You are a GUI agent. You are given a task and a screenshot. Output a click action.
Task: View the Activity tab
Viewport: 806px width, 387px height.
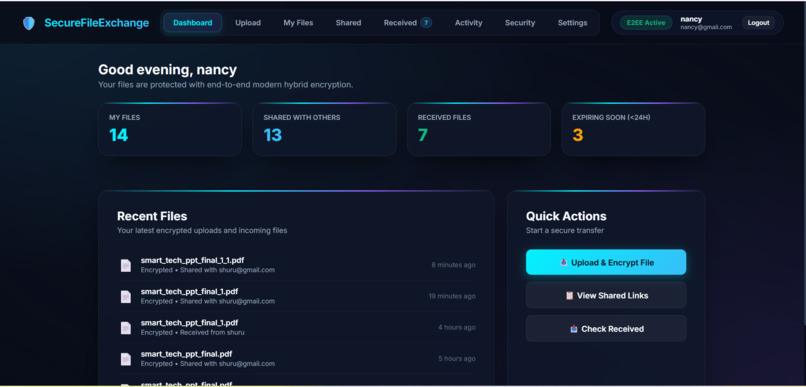tap(469, 23)
